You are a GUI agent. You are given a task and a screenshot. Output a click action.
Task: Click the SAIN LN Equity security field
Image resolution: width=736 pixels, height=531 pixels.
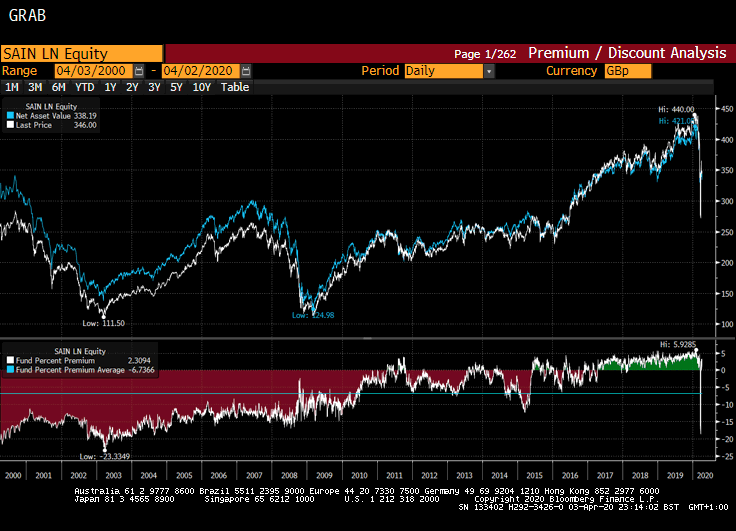(81, 54)
